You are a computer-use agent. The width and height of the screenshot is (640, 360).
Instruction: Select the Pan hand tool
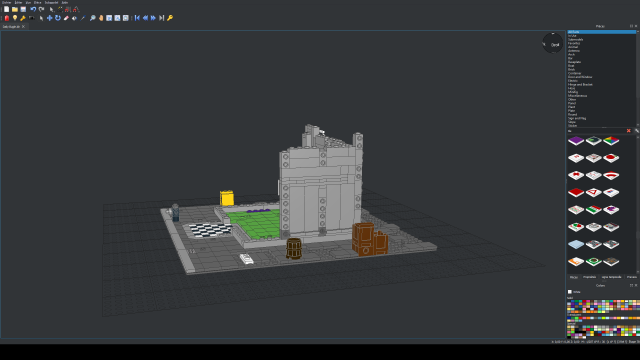point(101,18)
